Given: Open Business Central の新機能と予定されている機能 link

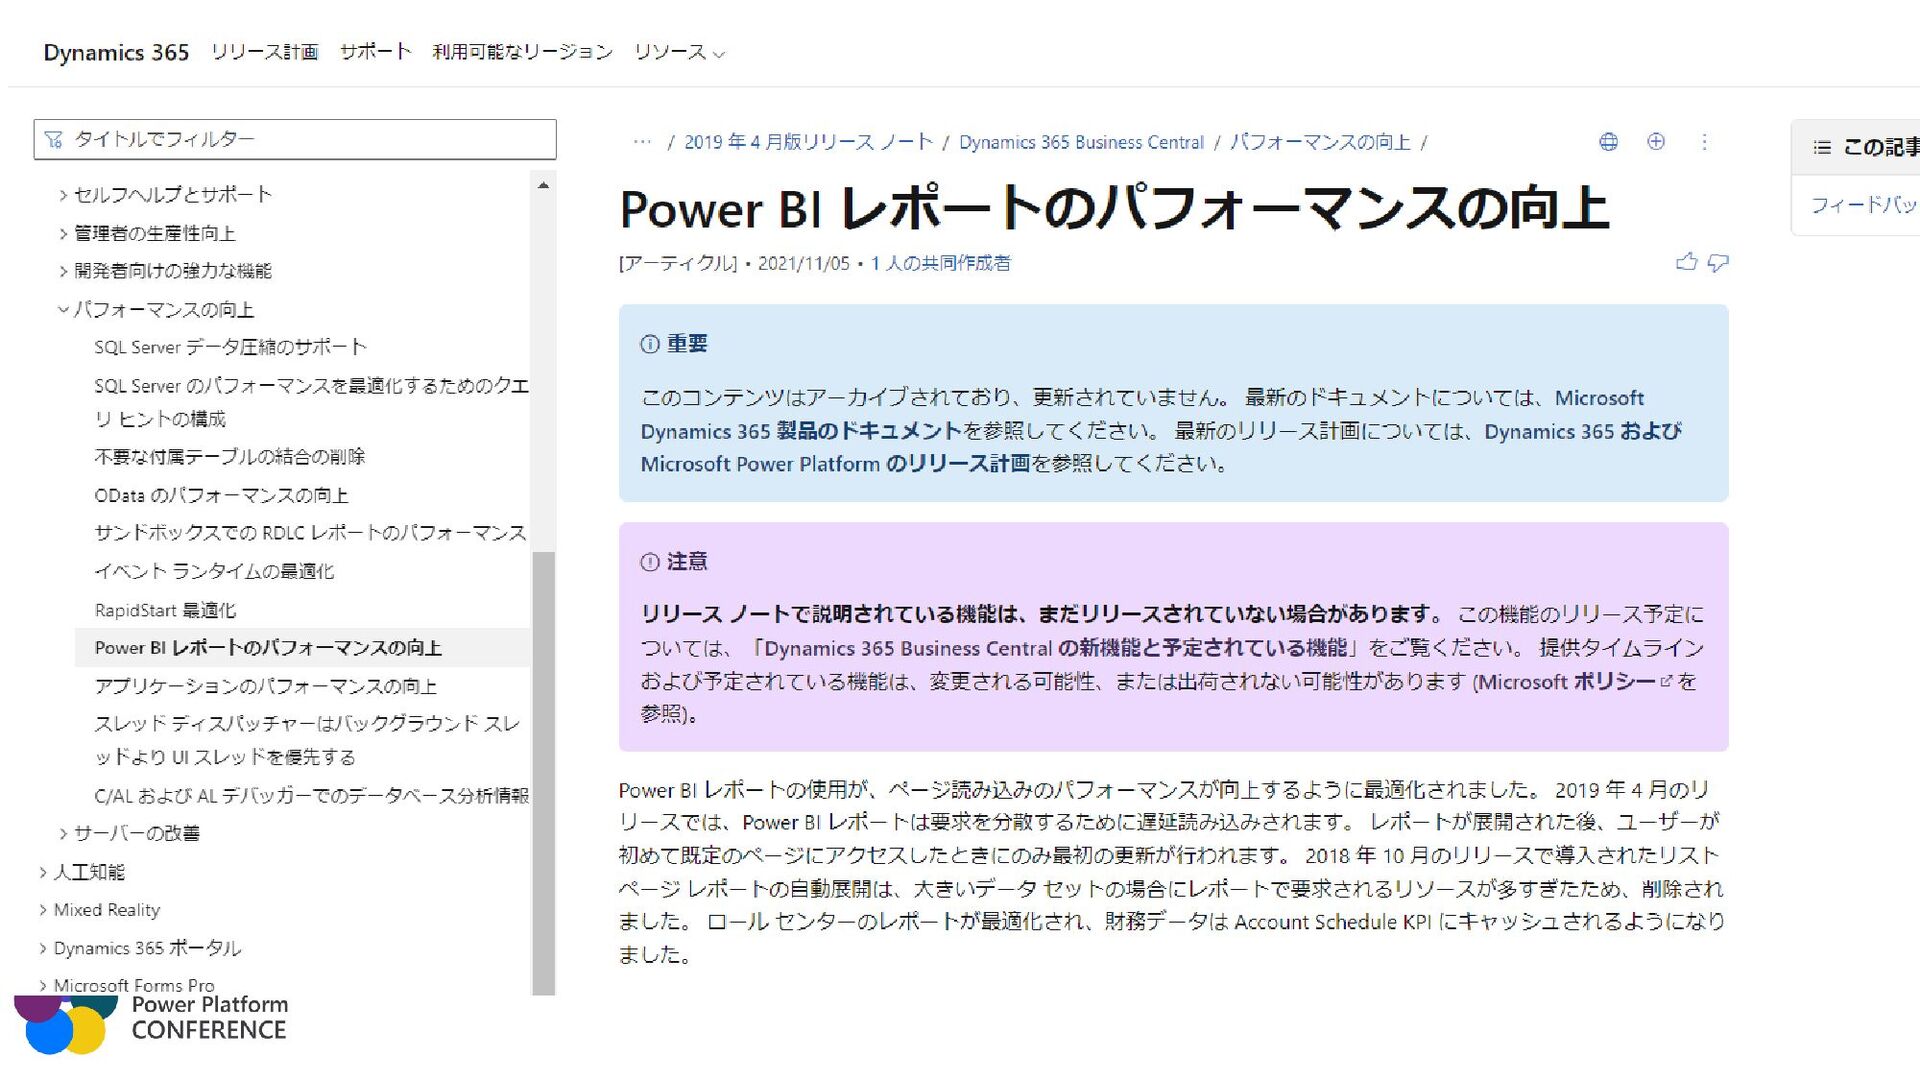Looking at the screenshot, I should (1056, 648).
